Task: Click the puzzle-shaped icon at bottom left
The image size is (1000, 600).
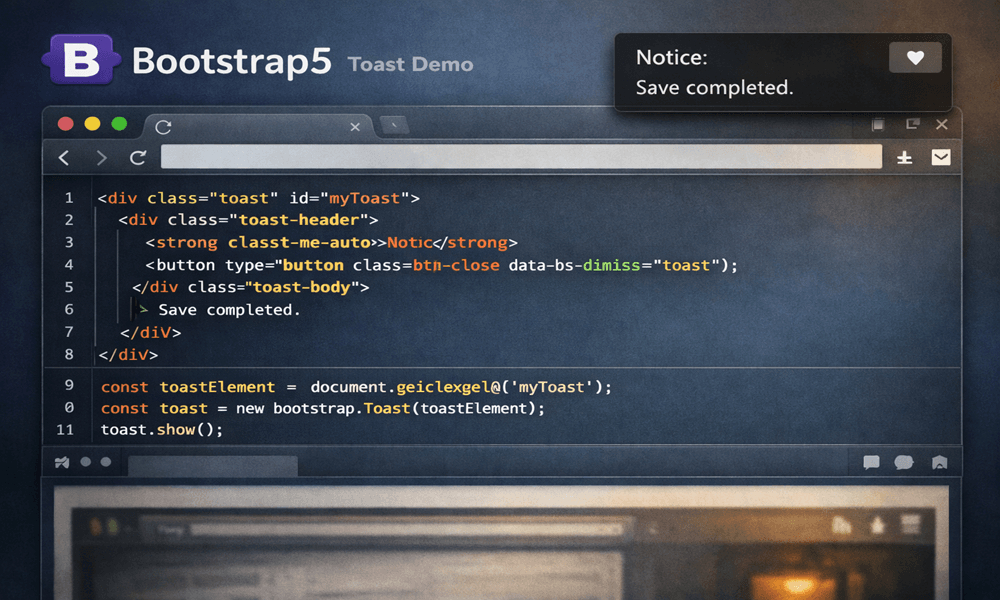Action: point(62,462)
